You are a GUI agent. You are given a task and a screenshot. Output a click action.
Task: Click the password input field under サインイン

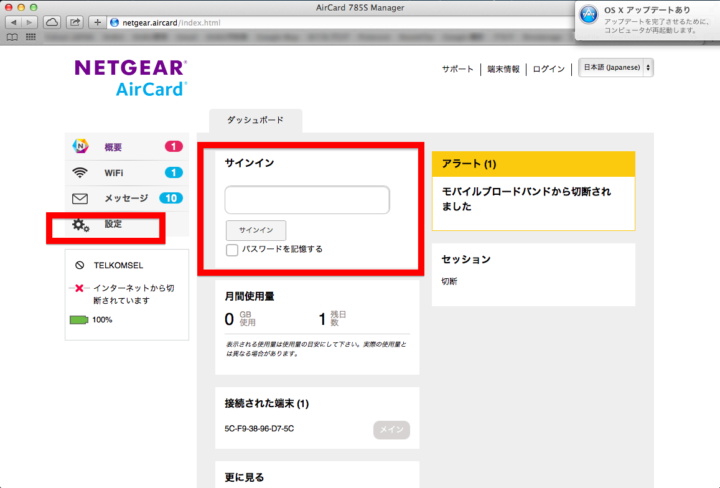coord(307,200)
